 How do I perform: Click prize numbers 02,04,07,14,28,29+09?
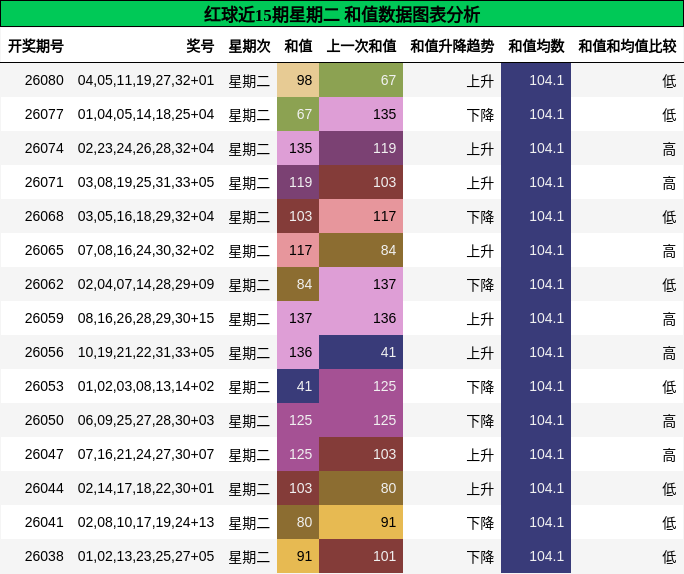[146, 284]
